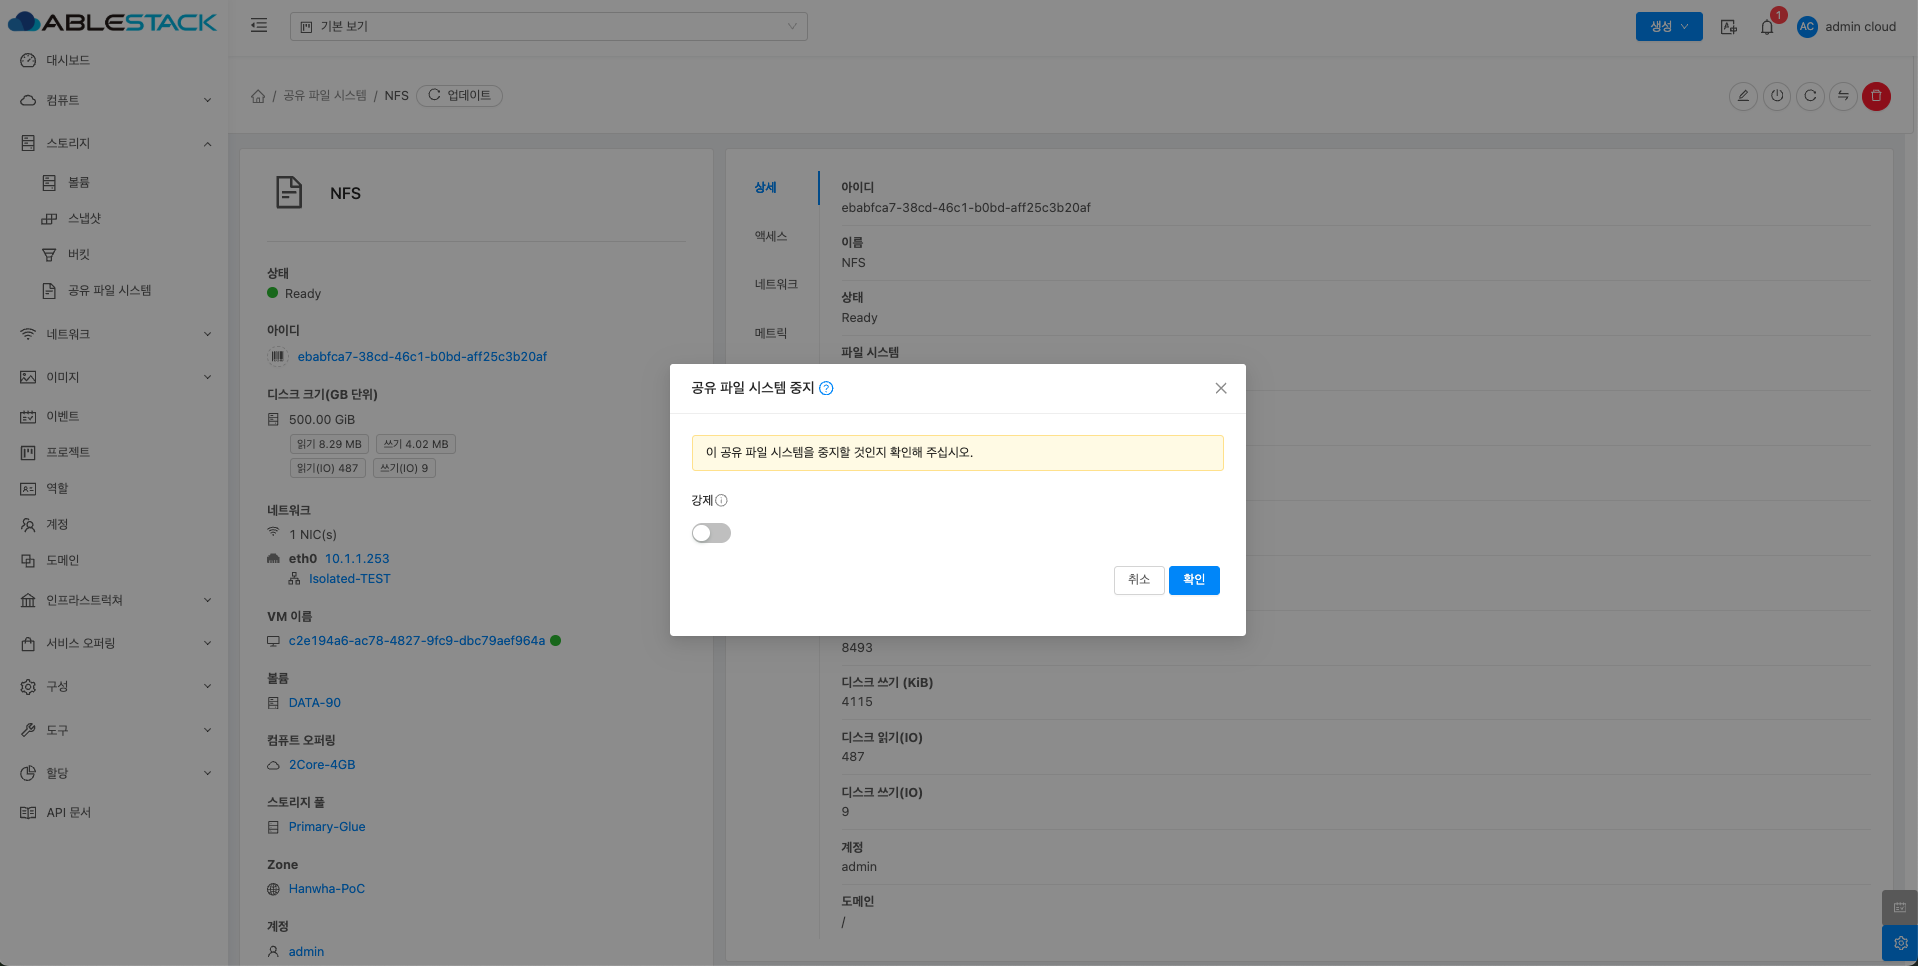Click the home icon in breadcrumb
Image resolution: width=1918 pixels, height=966 pixels.
pyautogui.click(x=258, y=96)
